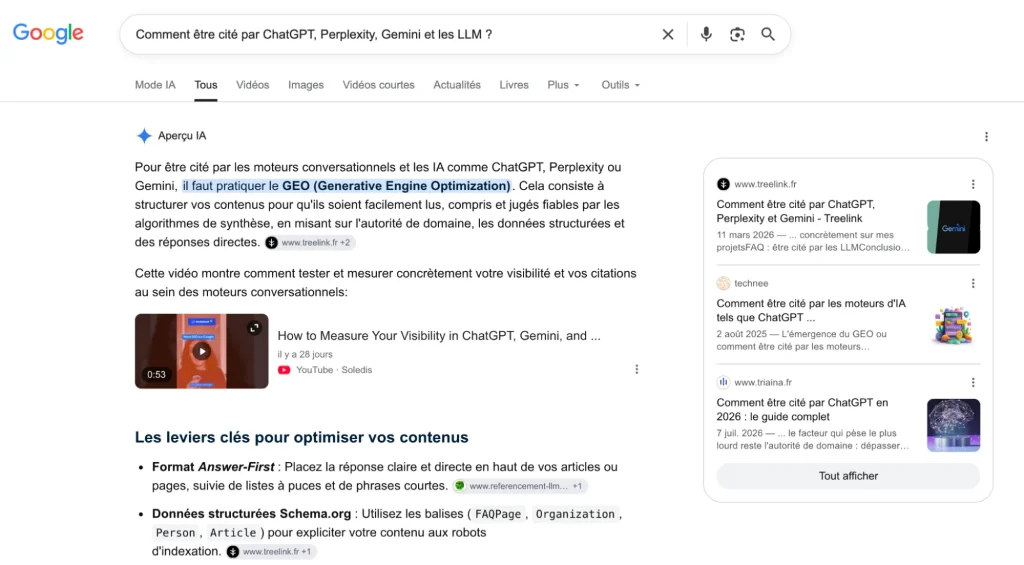Click the Gemini thumbnail of Treelink result
This screenshot has height=565, width=1024.
(x=953, y=227)
